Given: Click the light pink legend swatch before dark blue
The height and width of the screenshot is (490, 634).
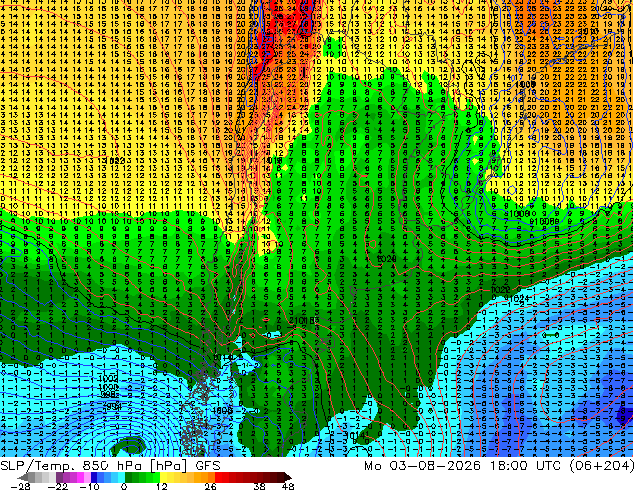Looking at the screenshot, I should click(x=87, y=477).
